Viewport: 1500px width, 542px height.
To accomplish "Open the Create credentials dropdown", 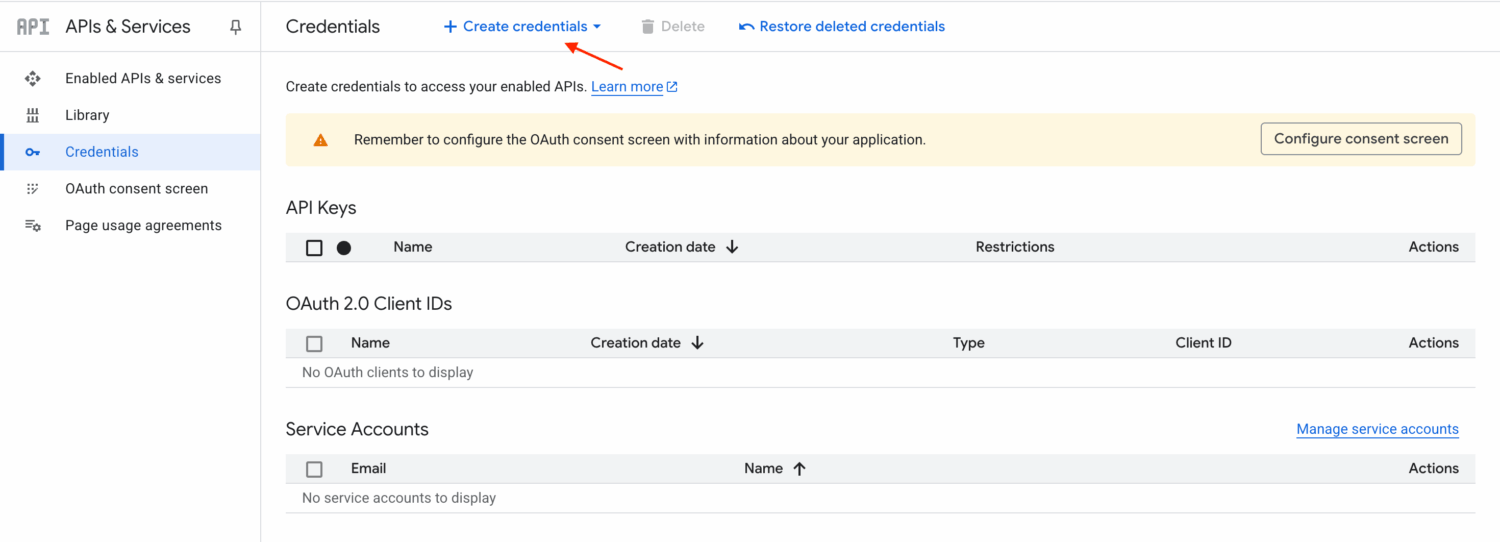I will click(522, 27).
